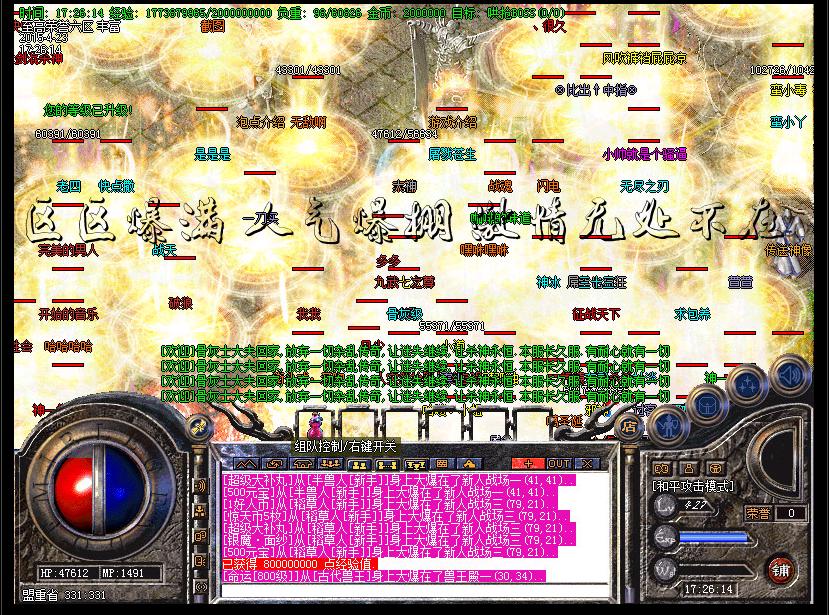Click the 截图 label at top

click(213, 26)
